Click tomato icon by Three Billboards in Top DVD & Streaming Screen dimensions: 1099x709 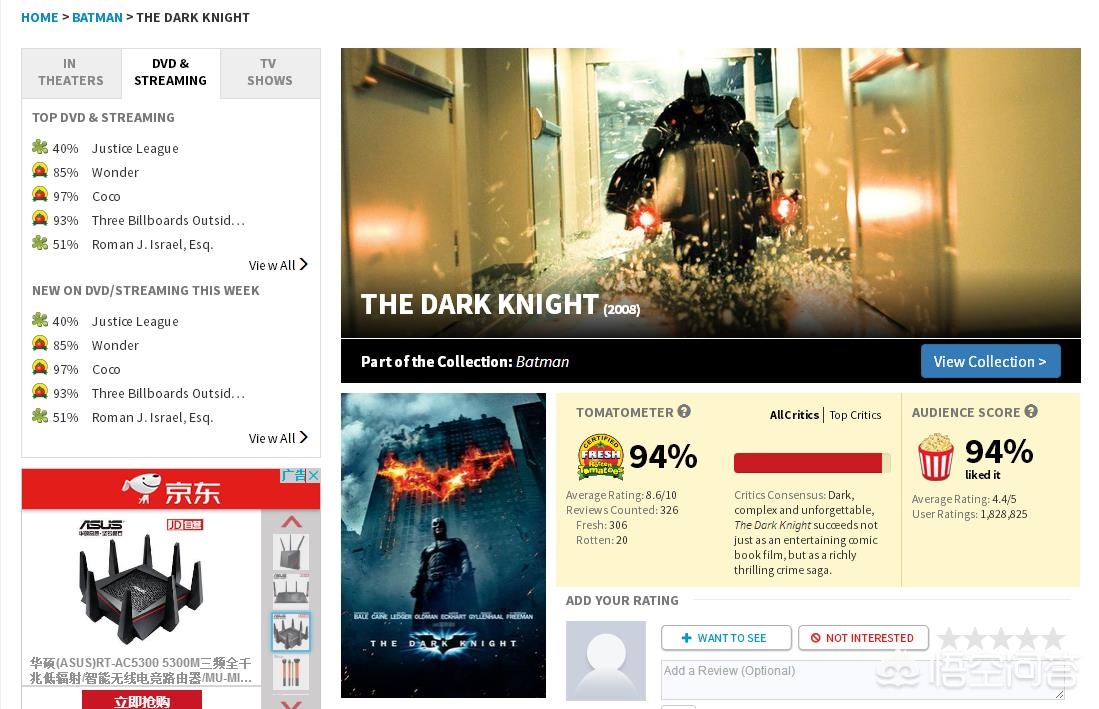click(x=40, y=218)
